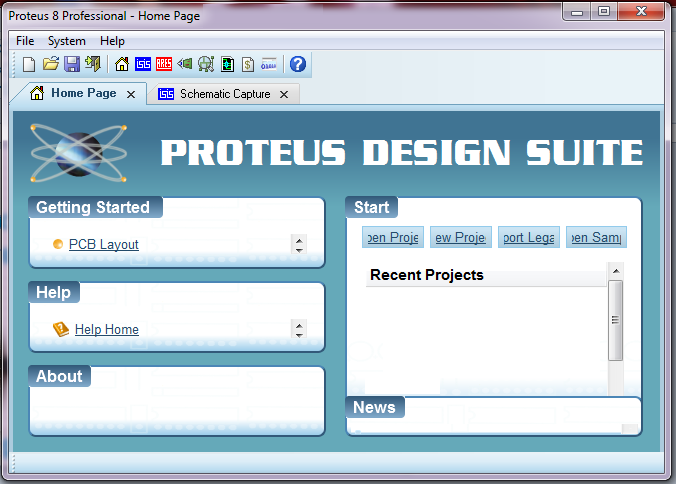Click the Recent Projects header
This screenshot has width=676, height=484.
pyautogui.click(x=486, y=275)
